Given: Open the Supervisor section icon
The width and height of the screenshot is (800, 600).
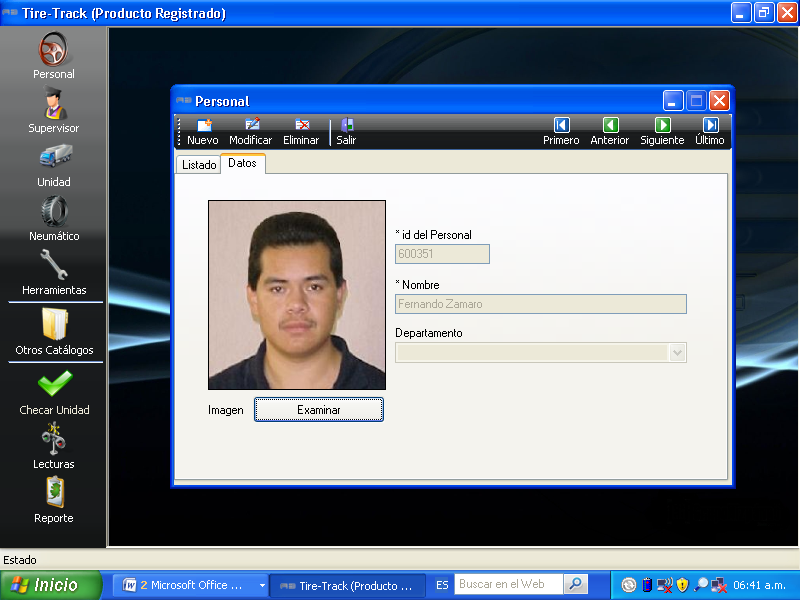Looking at the screenshot, I should [53, 104].
